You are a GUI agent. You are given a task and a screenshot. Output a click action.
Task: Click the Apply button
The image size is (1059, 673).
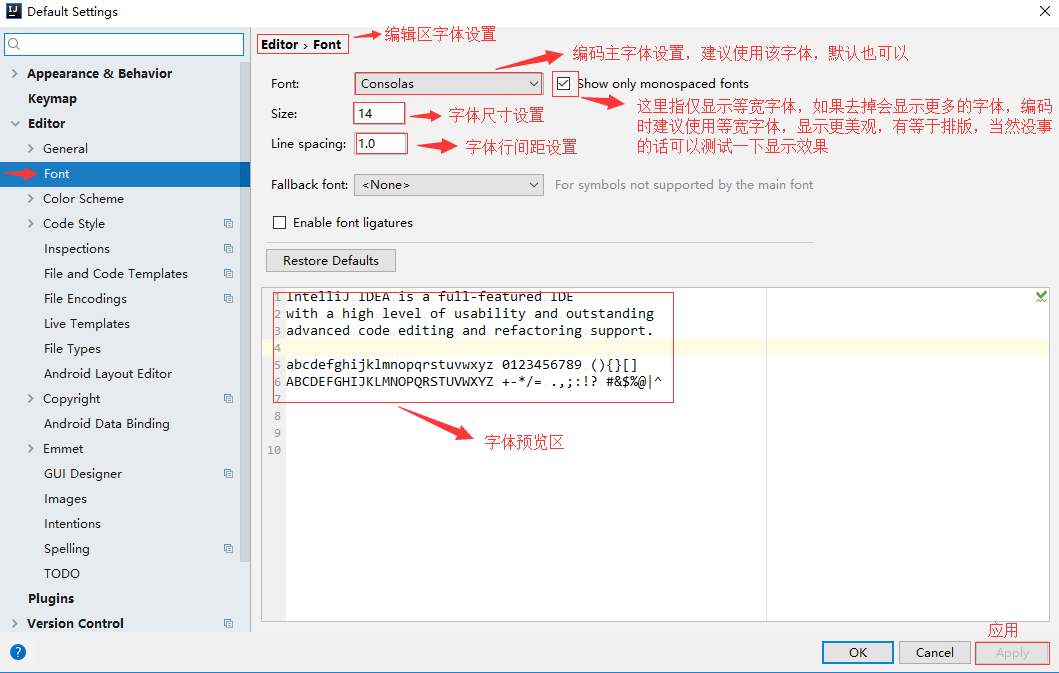coord(1012,653)
